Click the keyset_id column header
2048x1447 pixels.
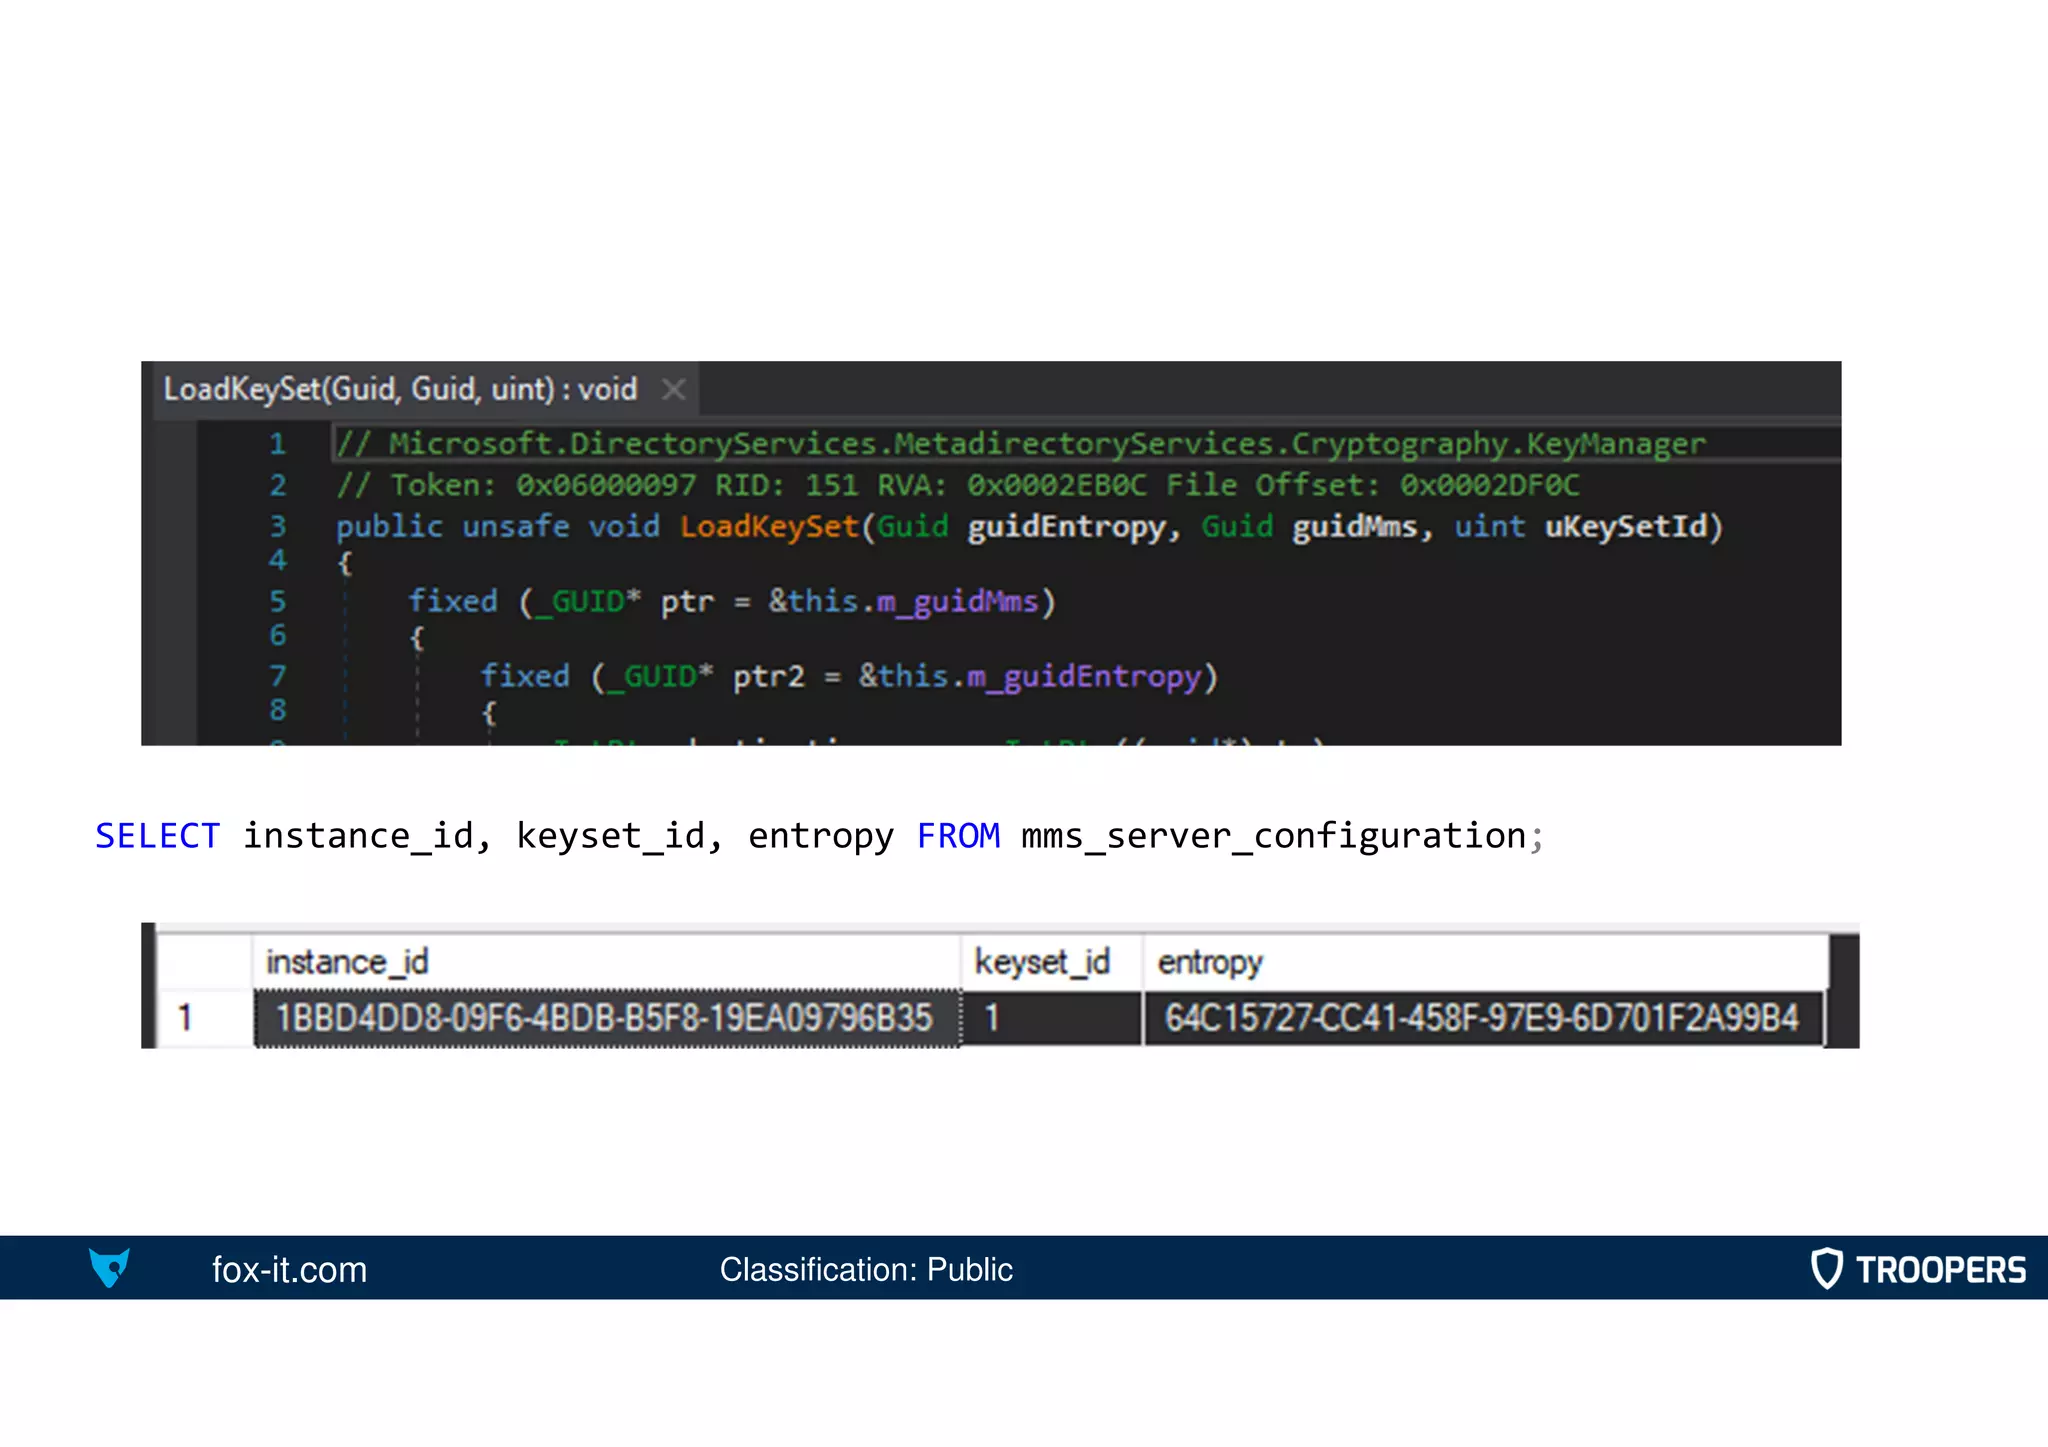(x=1051, y=962)
